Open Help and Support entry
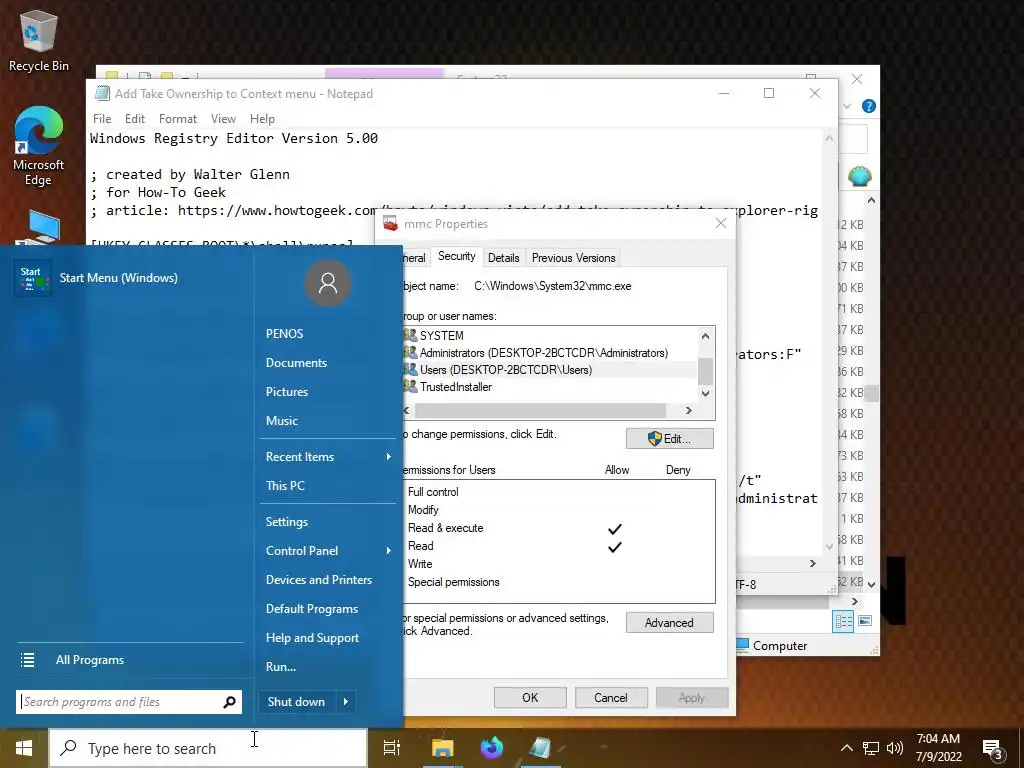 pyautogui.click(x=312, y=638)
